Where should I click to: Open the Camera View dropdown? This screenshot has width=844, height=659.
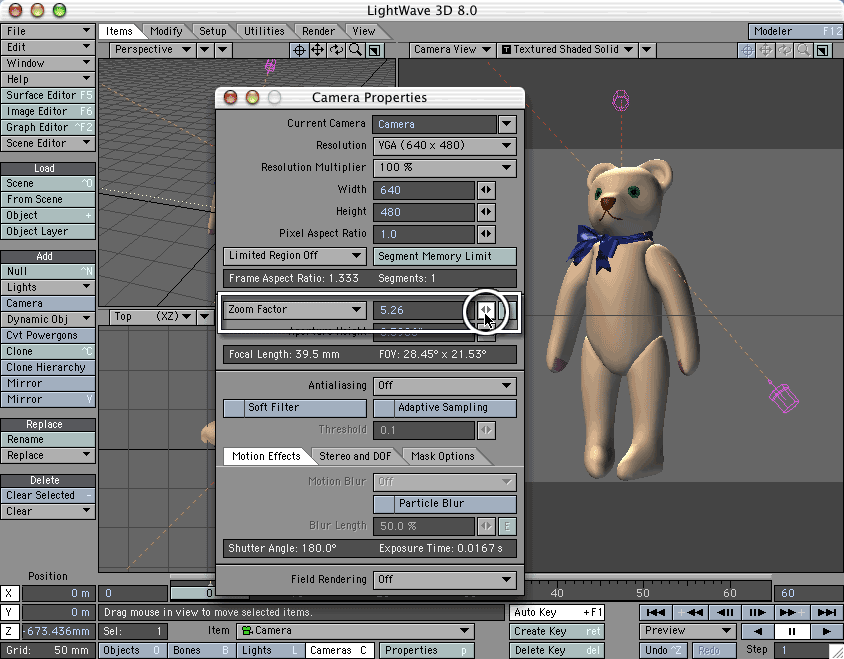tap(452, 50)
